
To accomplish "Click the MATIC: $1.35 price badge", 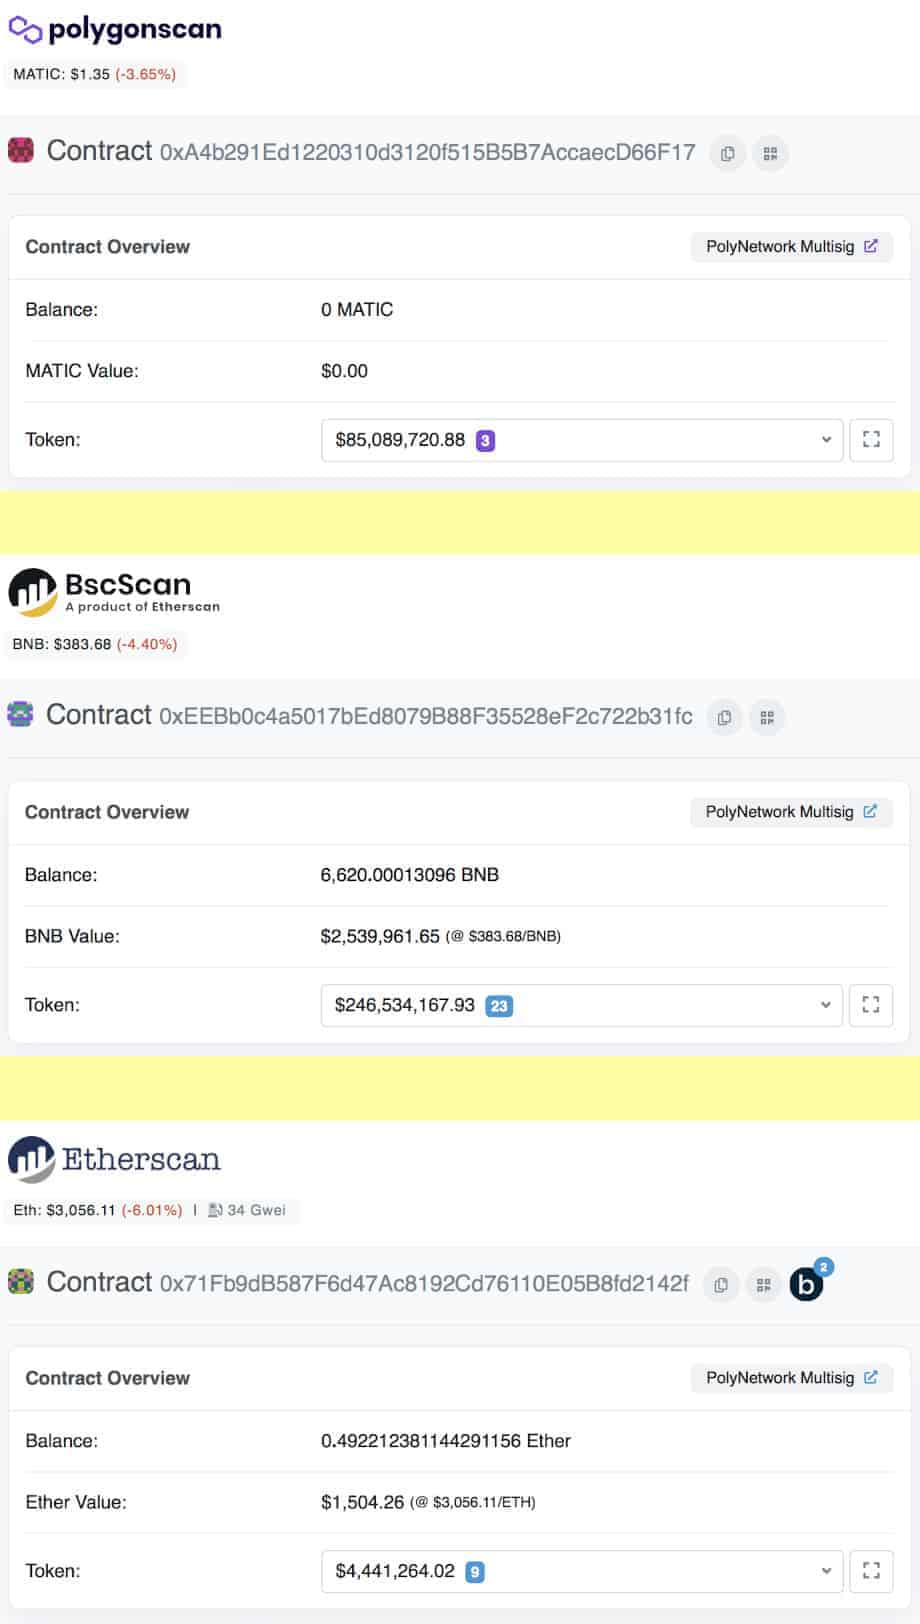I will [x=95, y=74].
